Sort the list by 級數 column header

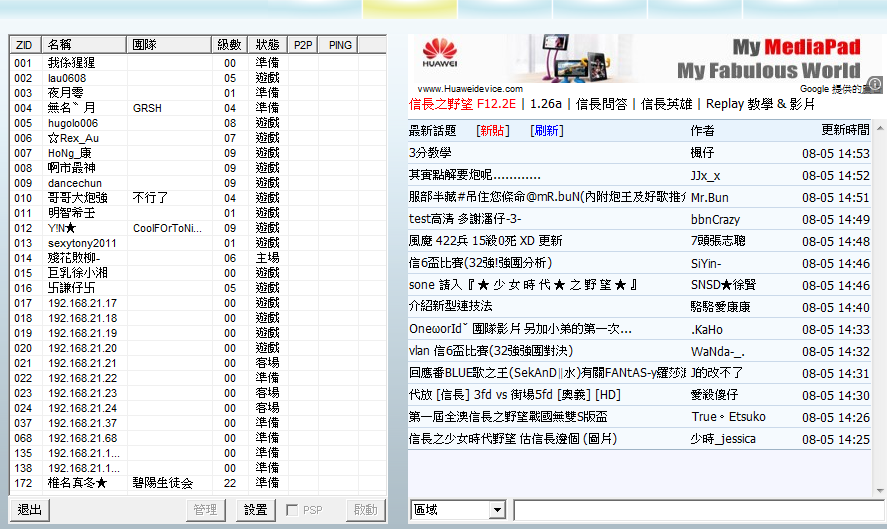point(230,45)
